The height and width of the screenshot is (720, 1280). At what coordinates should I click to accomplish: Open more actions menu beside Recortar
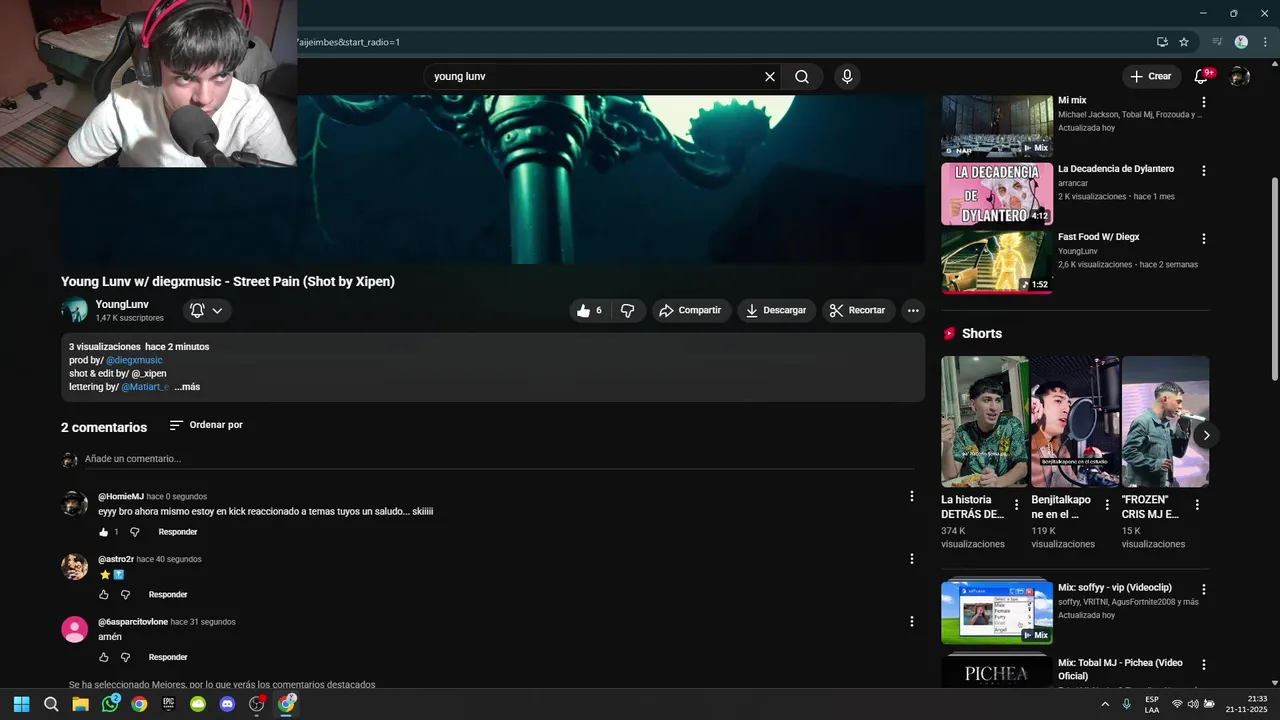(913, 311)
